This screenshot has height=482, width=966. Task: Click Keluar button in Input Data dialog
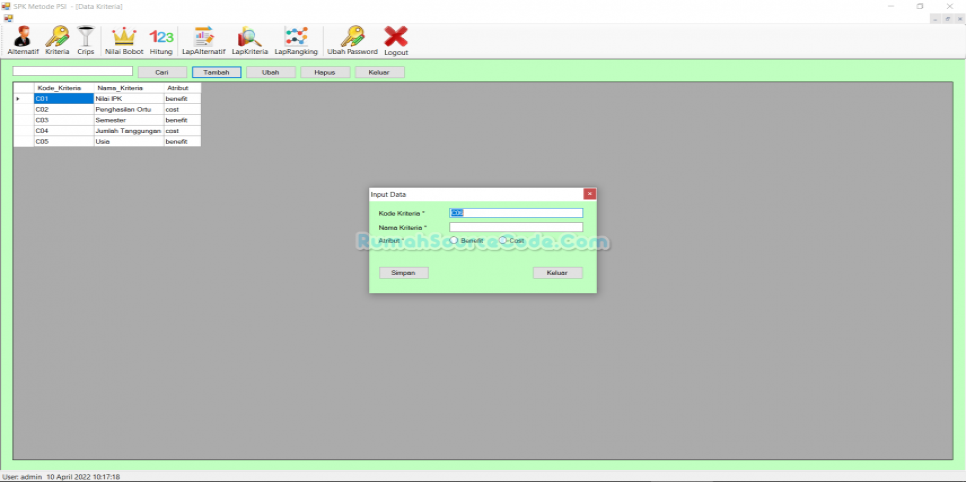click(x=557, y=273)
